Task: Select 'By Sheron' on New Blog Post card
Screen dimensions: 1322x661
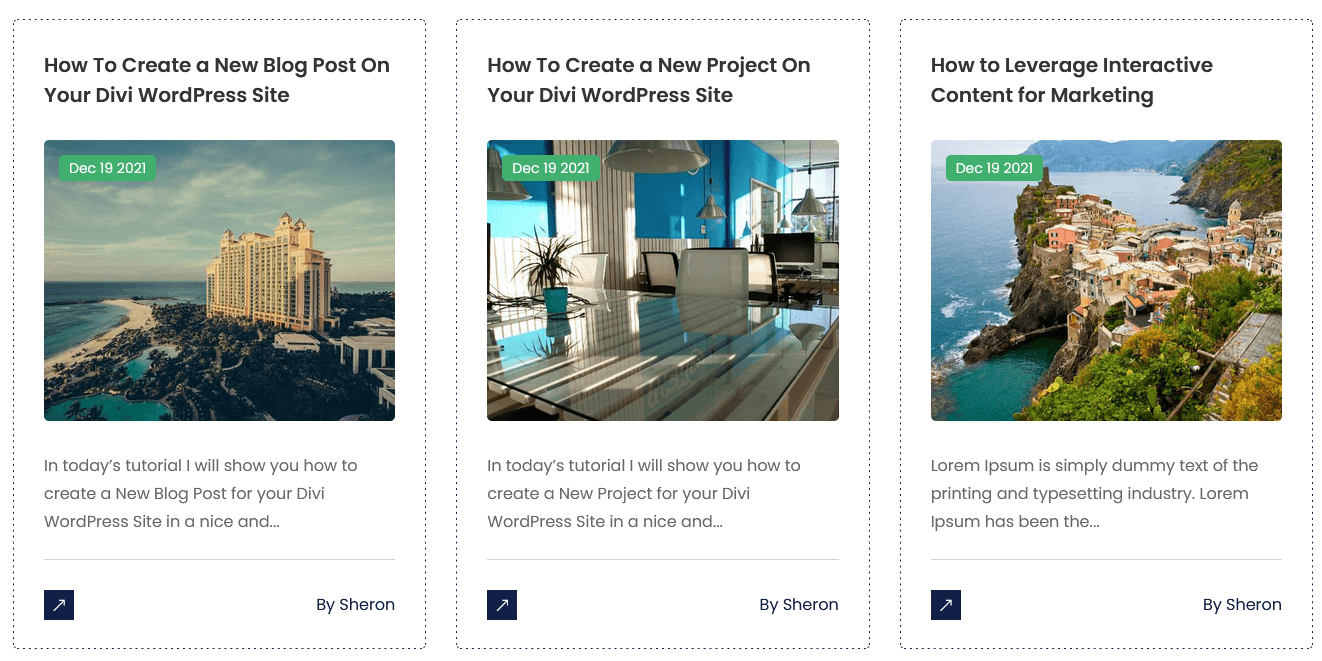Action: tap(355, 605)
